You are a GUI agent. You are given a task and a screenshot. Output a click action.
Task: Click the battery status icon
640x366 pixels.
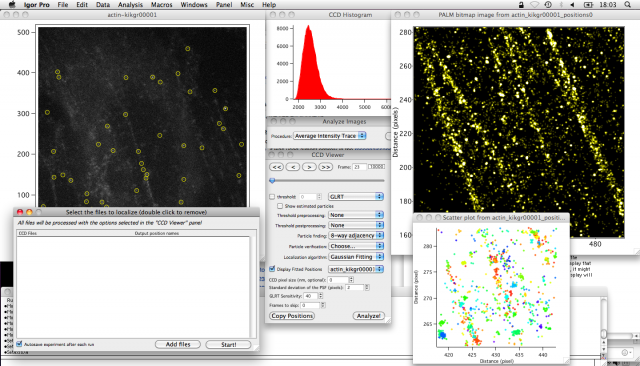click(588, 4)
